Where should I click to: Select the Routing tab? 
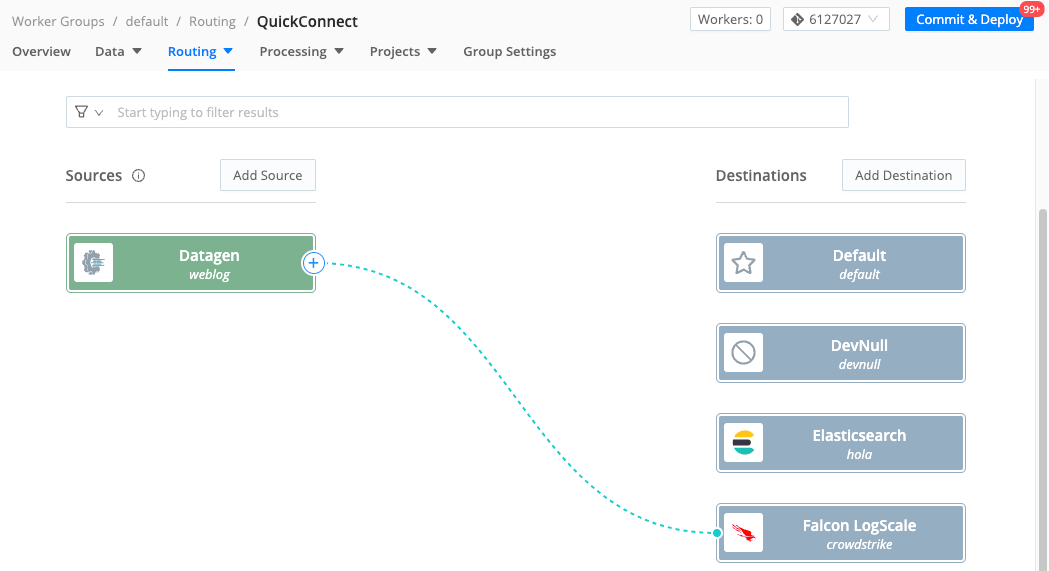(192, 51)
